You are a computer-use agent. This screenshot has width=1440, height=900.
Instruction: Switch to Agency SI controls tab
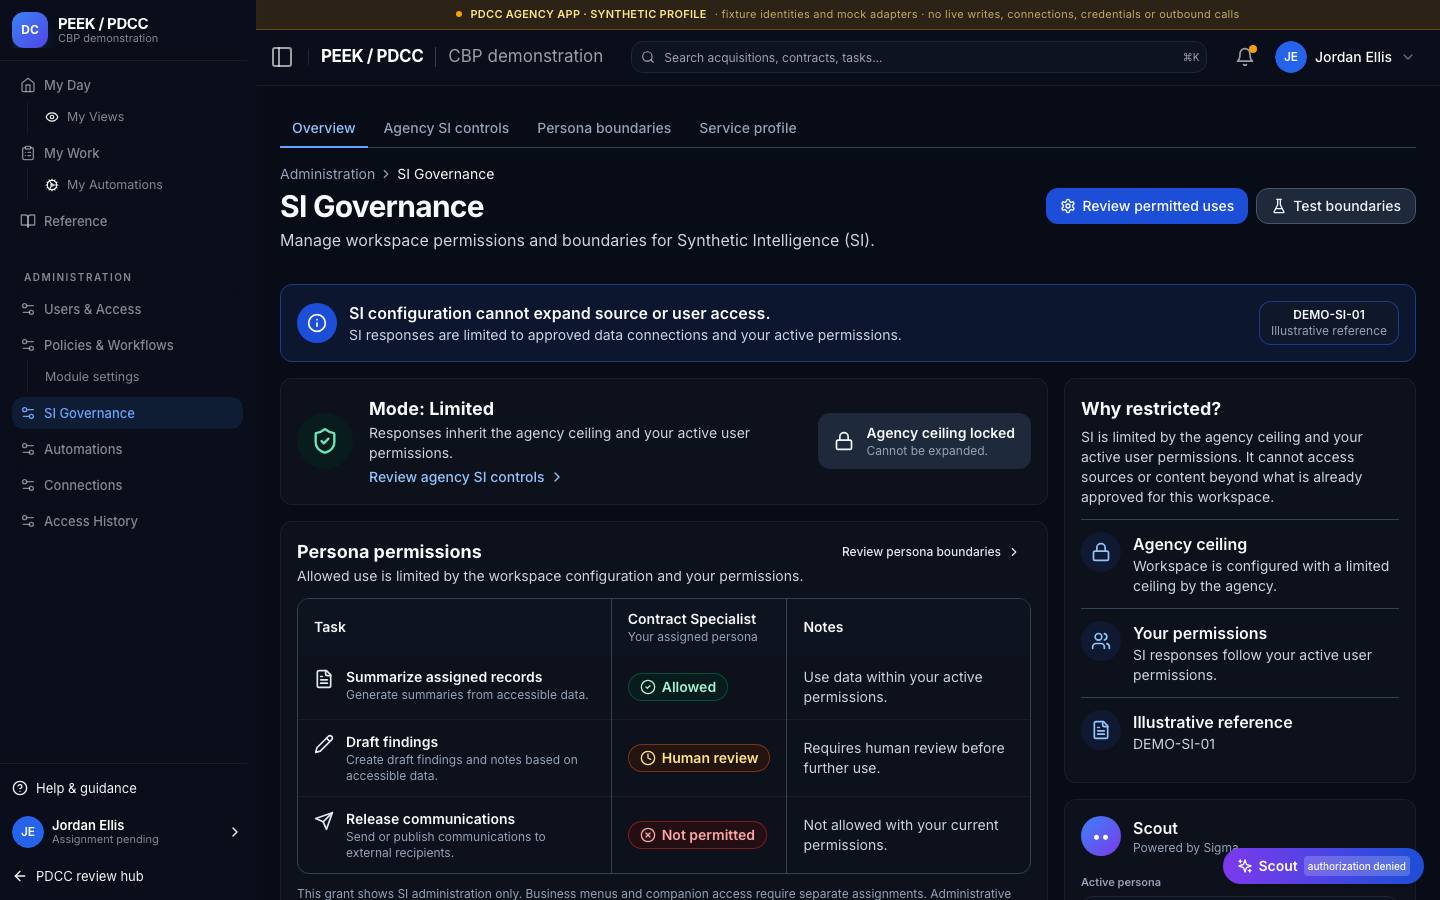446,128
